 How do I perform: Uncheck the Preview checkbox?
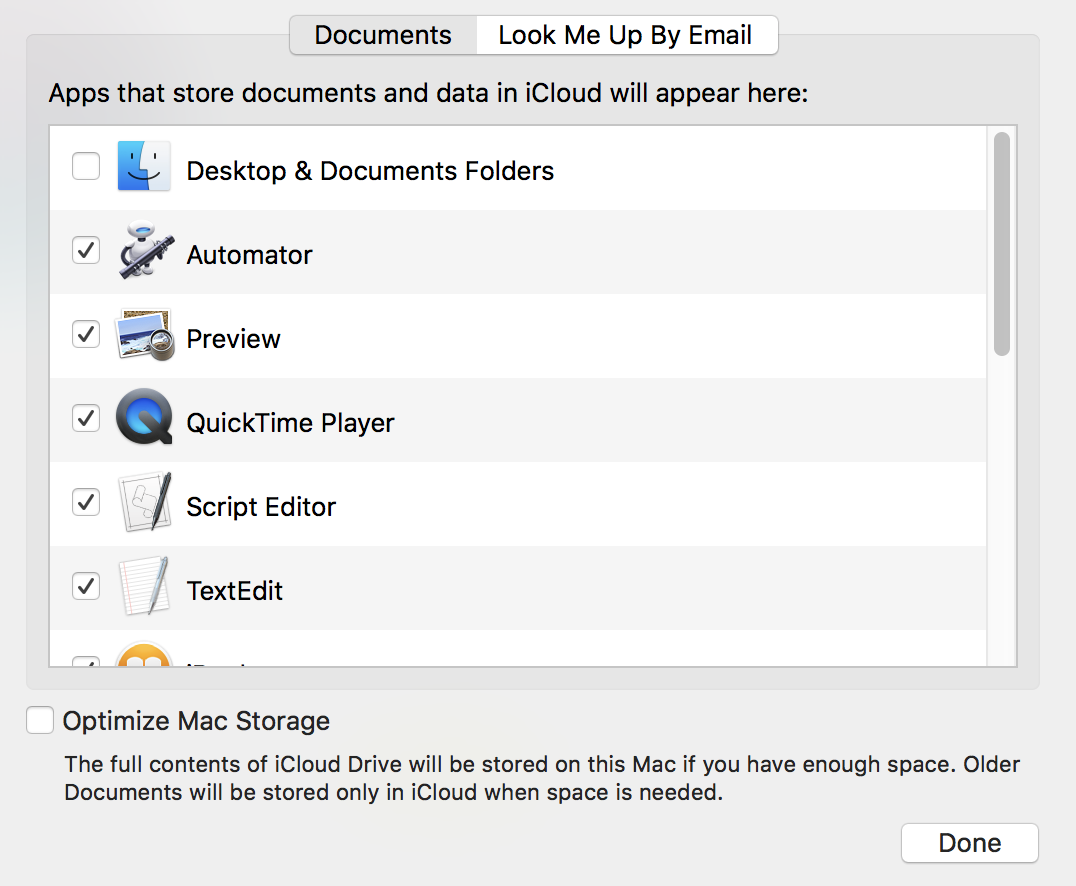click(x=86, y=334)
